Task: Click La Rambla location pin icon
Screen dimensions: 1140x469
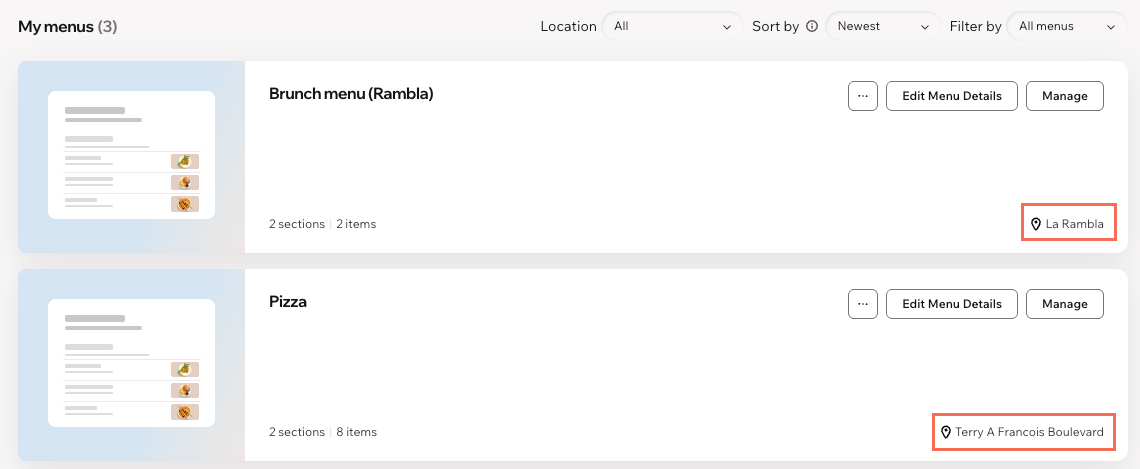Action: 1036,224
